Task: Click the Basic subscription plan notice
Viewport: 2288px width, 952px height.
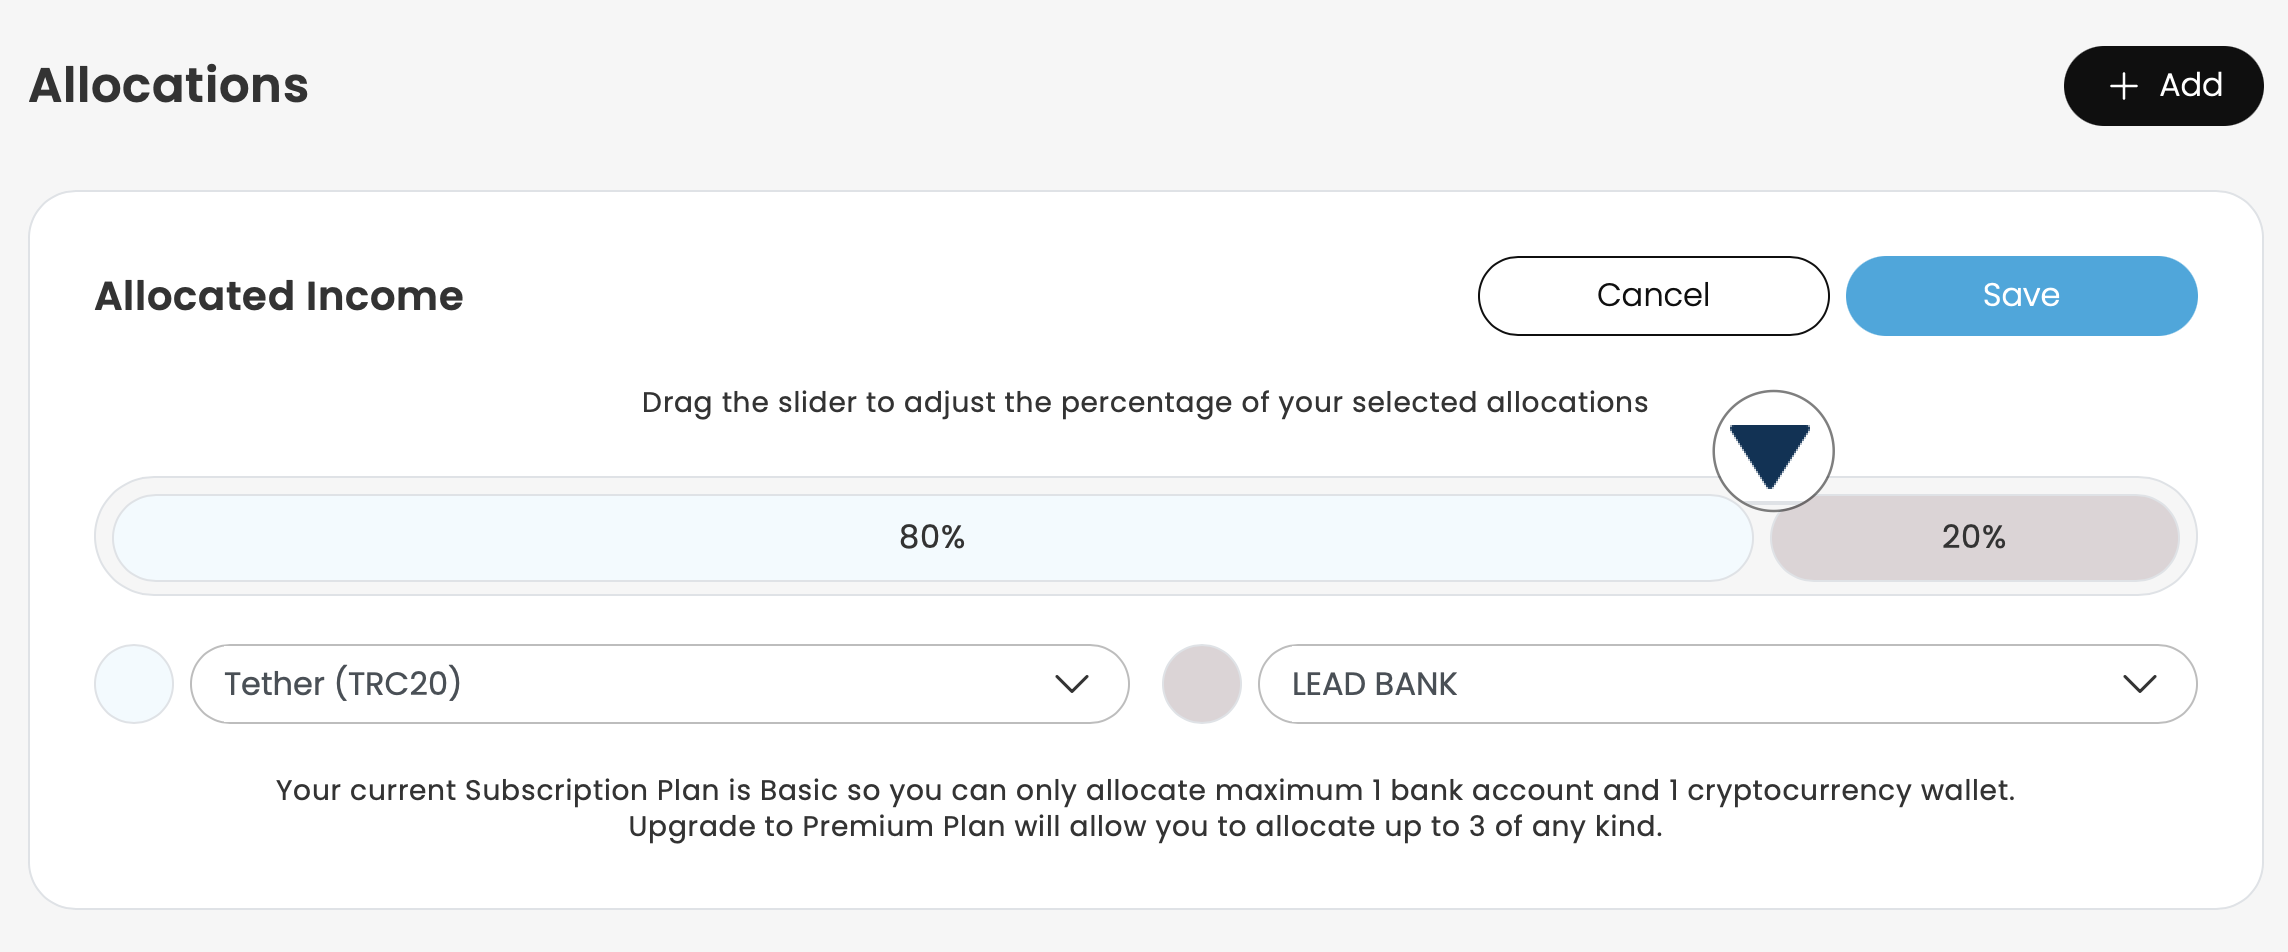Action: (1144, 790)
